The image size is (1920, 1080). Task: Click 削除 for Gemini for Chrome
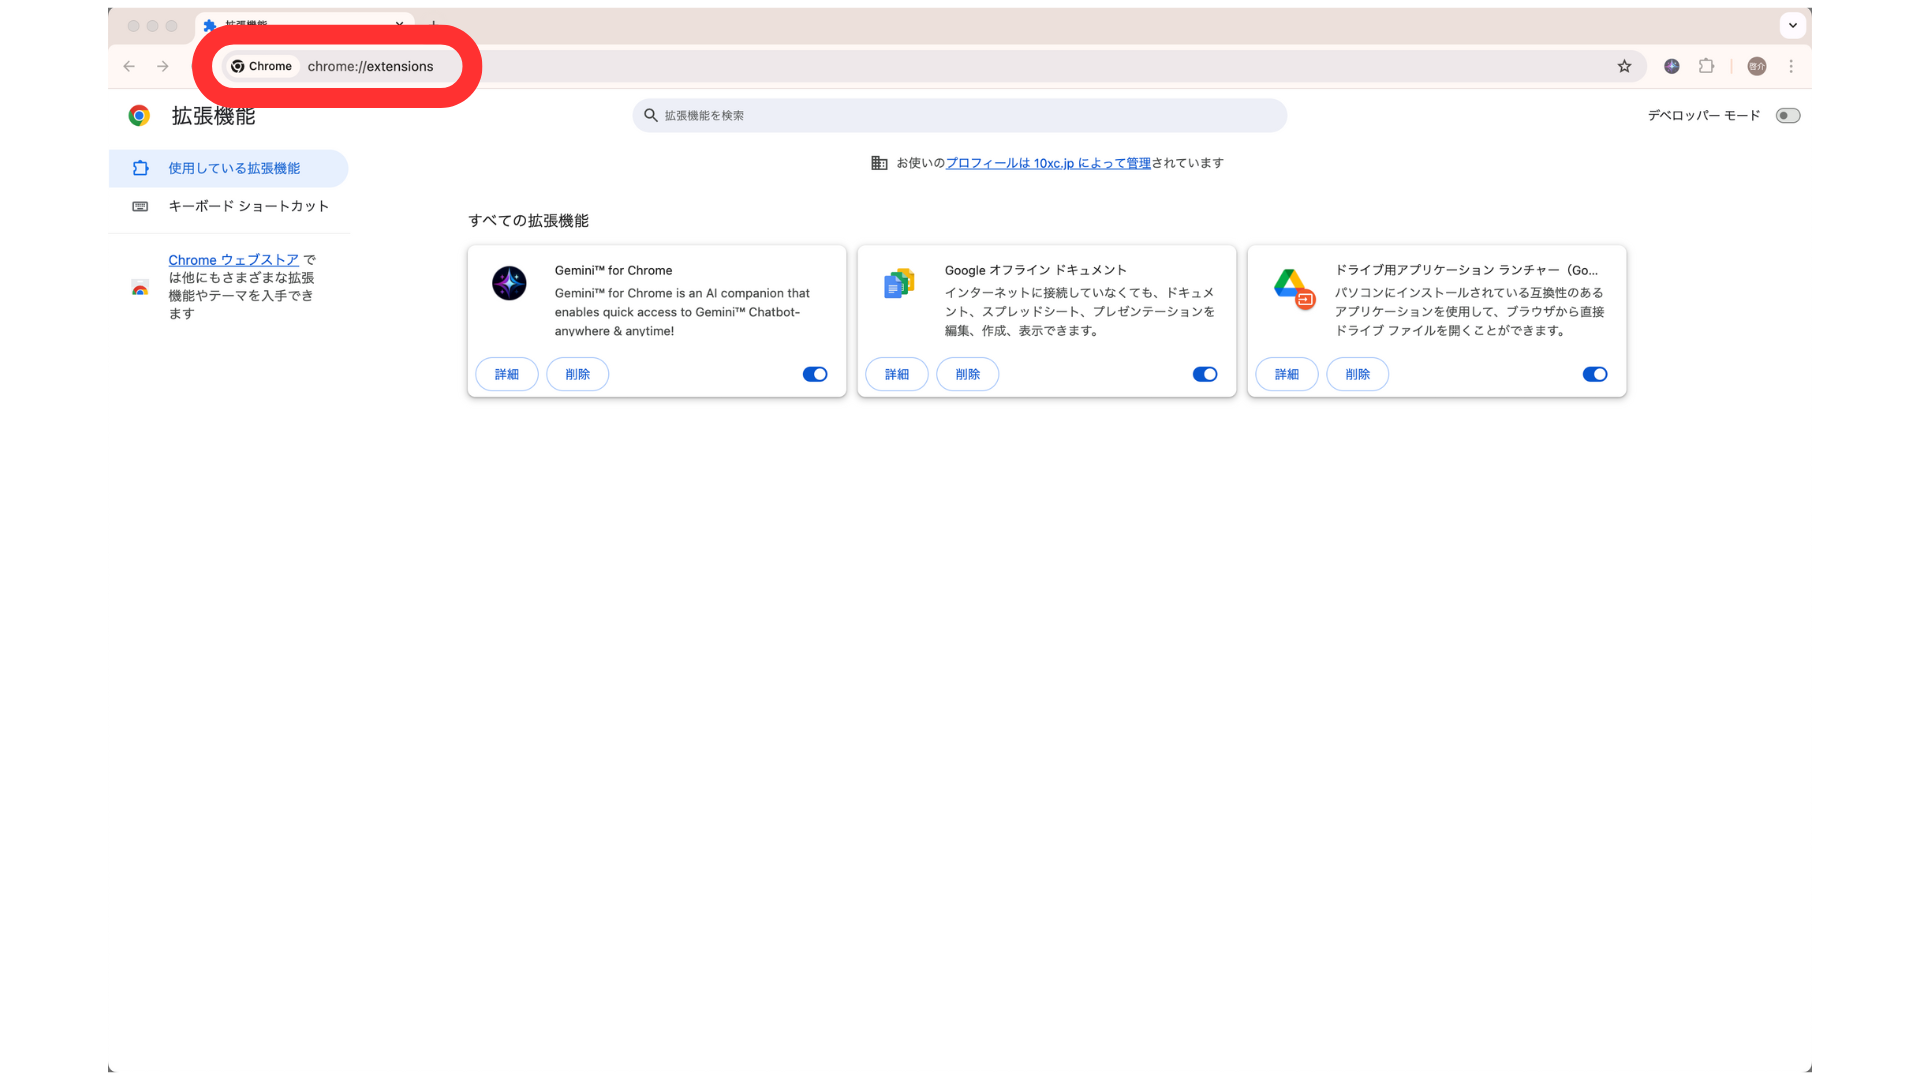pos(578,374)
